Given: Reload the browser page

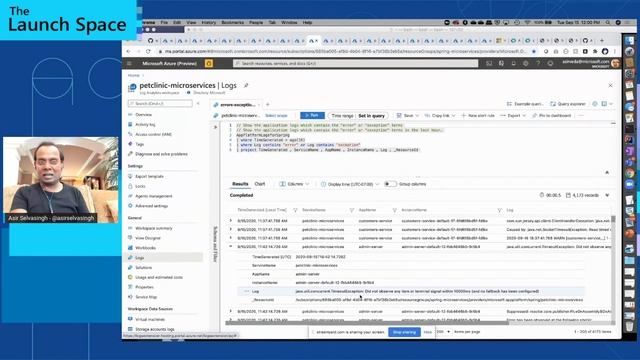Looking at the screenshot, I should 148,51.
